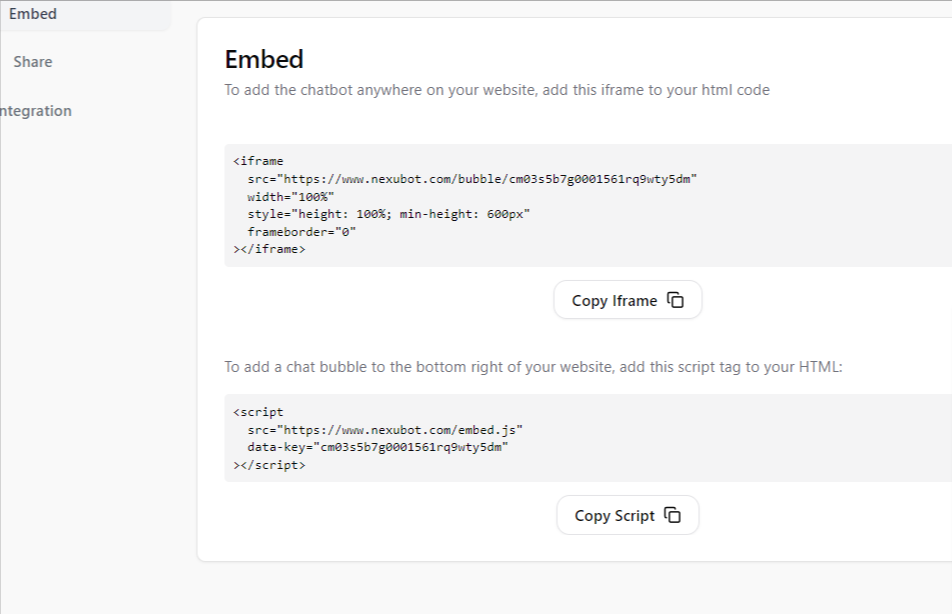
Task: Go to the Integration sidebar section
Action: tap(36, 111)
